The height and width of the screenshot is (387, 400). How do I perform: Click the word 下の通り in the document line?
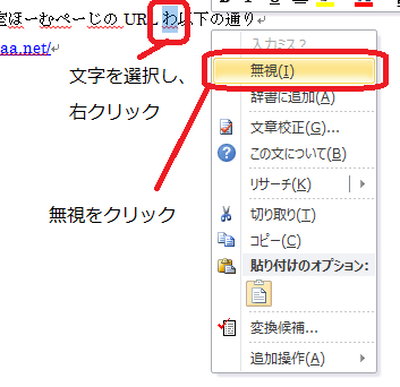pos(225,19)
